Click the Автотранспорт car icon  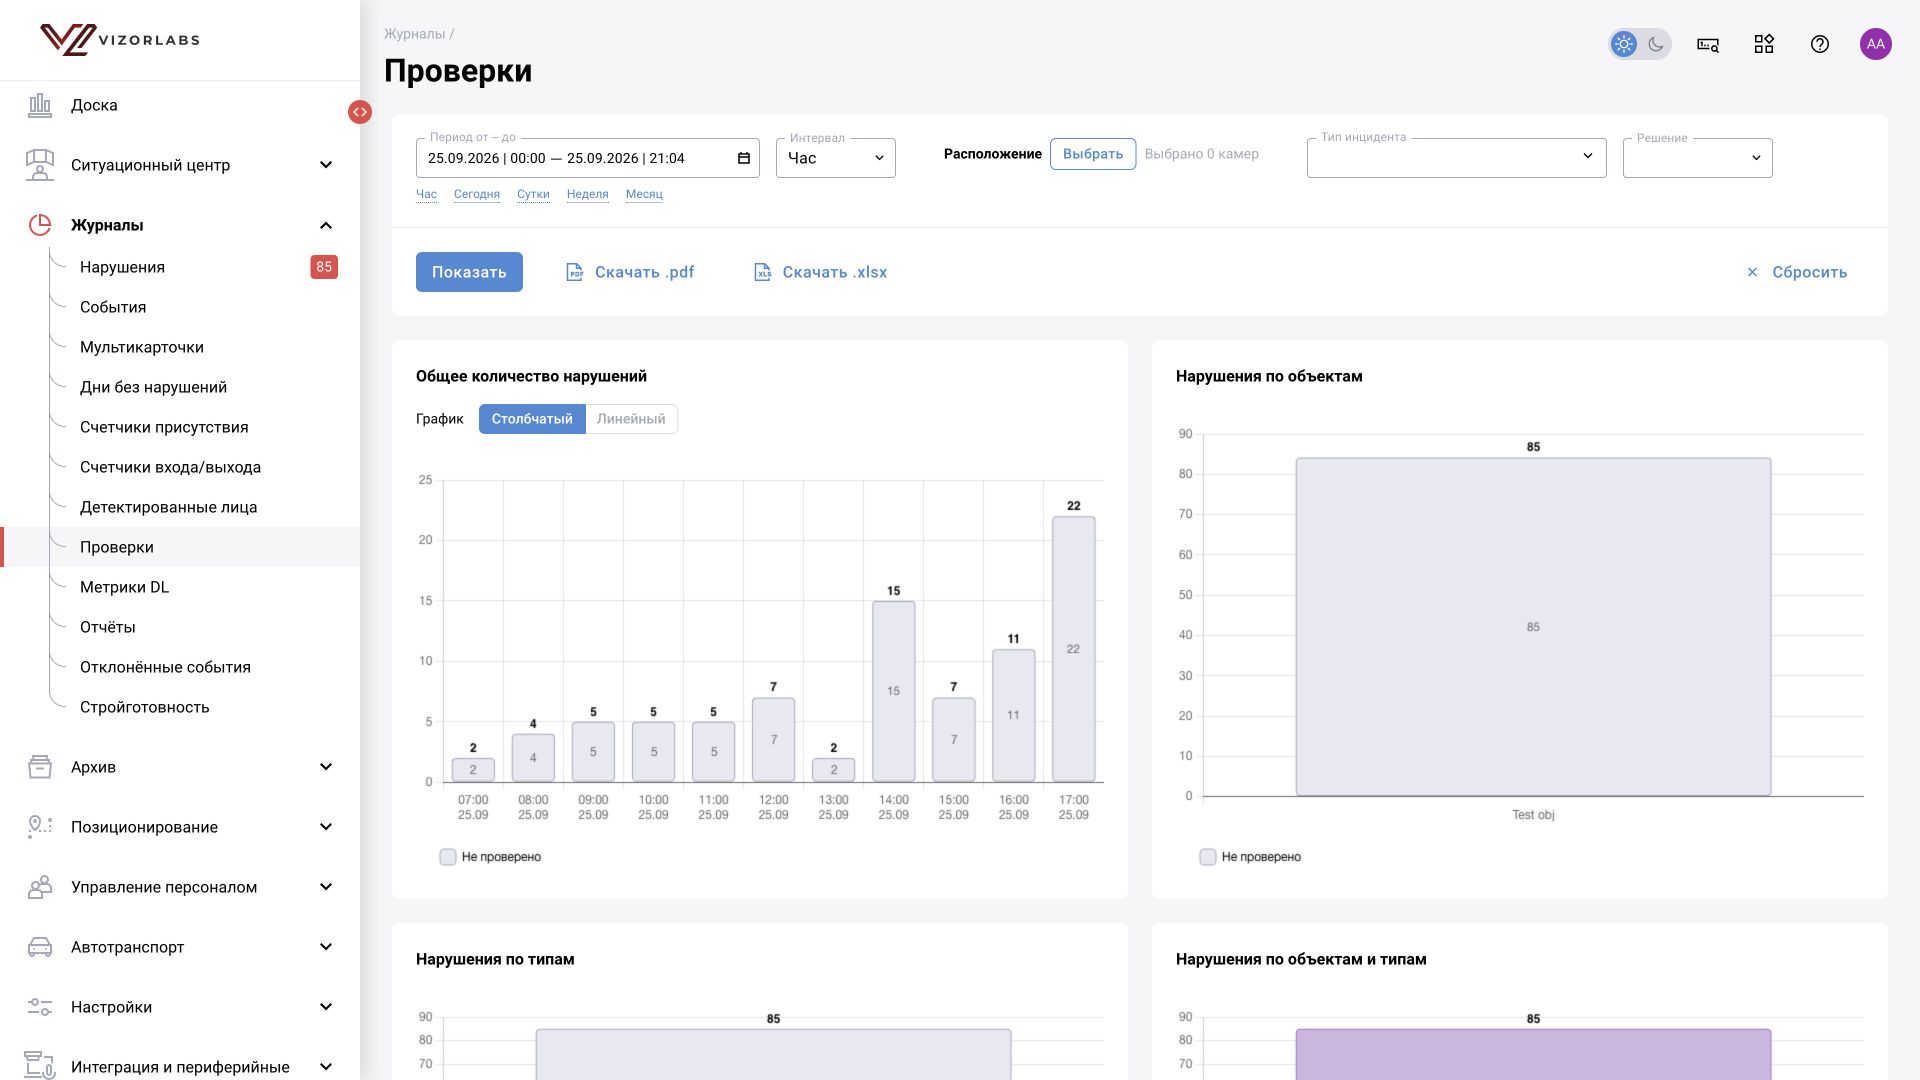(x=40, y=947)
